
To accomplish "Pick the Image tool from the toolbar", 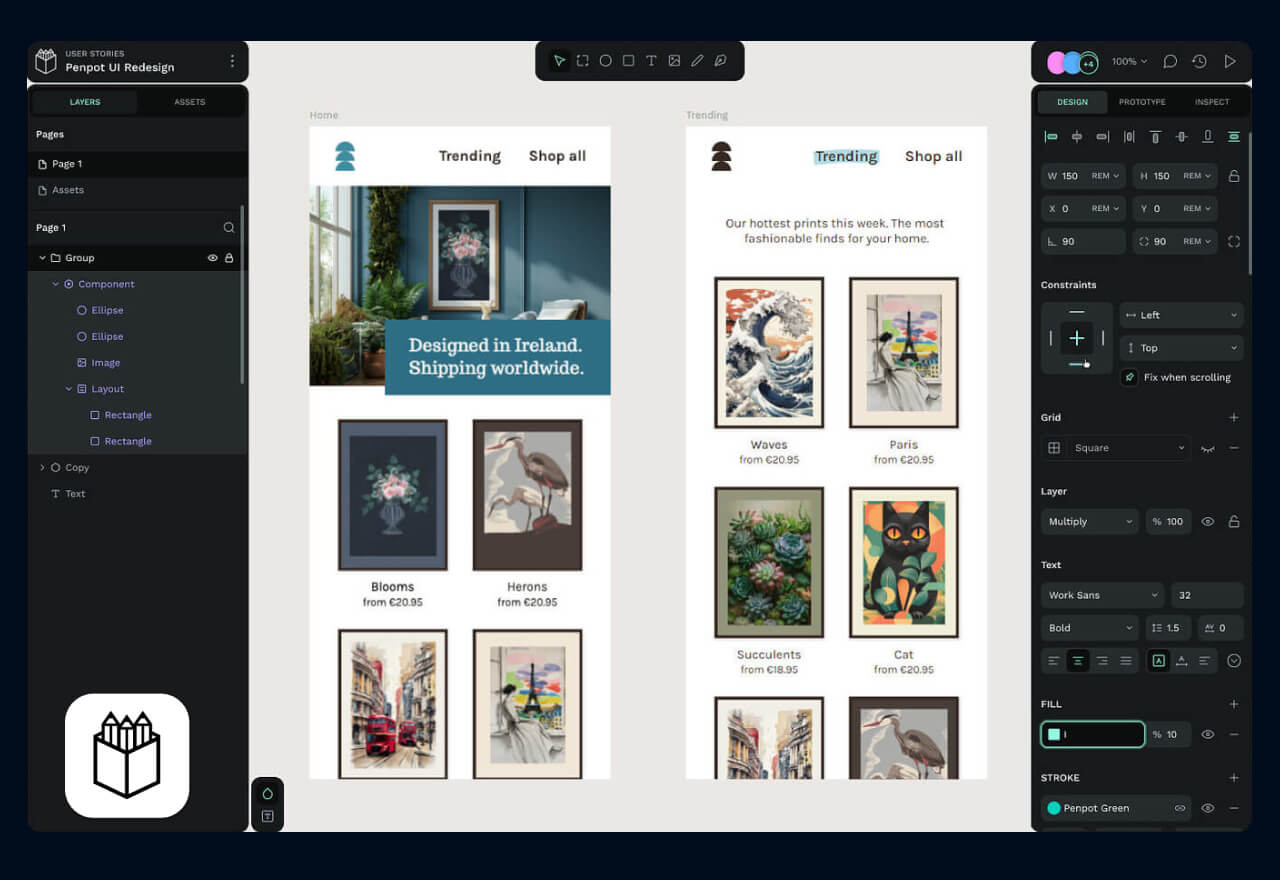I will click(676, 60).
